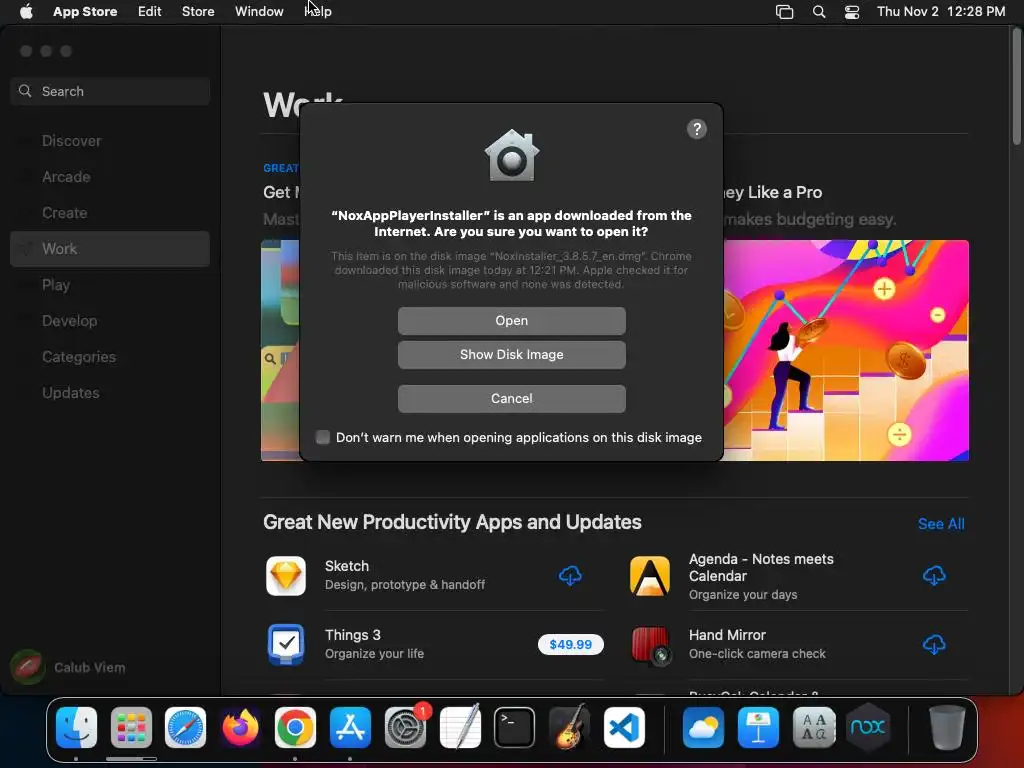Download Hand Mirror via cloud icon

934,645
